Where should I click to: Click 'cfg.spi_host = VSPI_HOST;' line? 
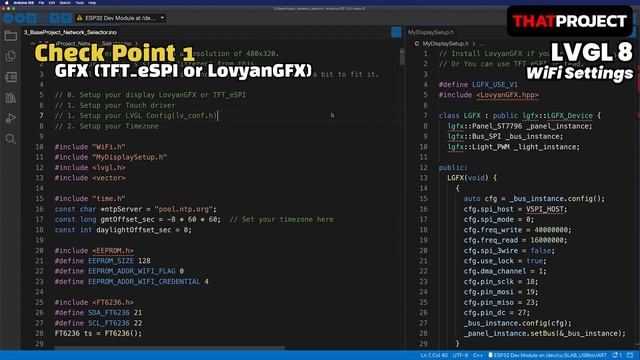pos(516,209)
